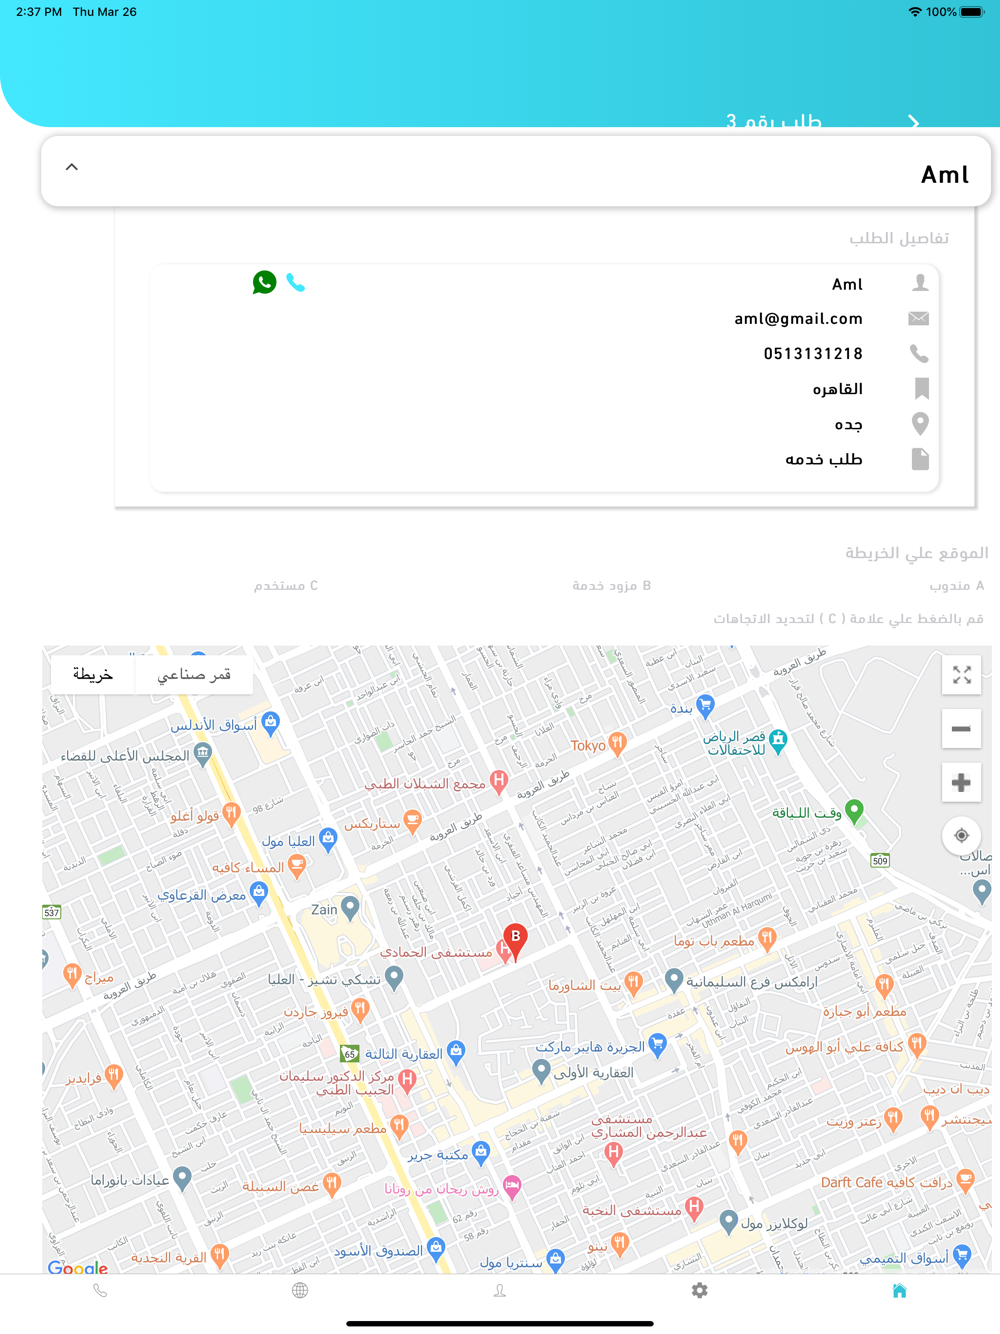Open settings gear in bottom bar
The image size is (1000, 1334).
pyautogui.click(x=699, y=1291)
